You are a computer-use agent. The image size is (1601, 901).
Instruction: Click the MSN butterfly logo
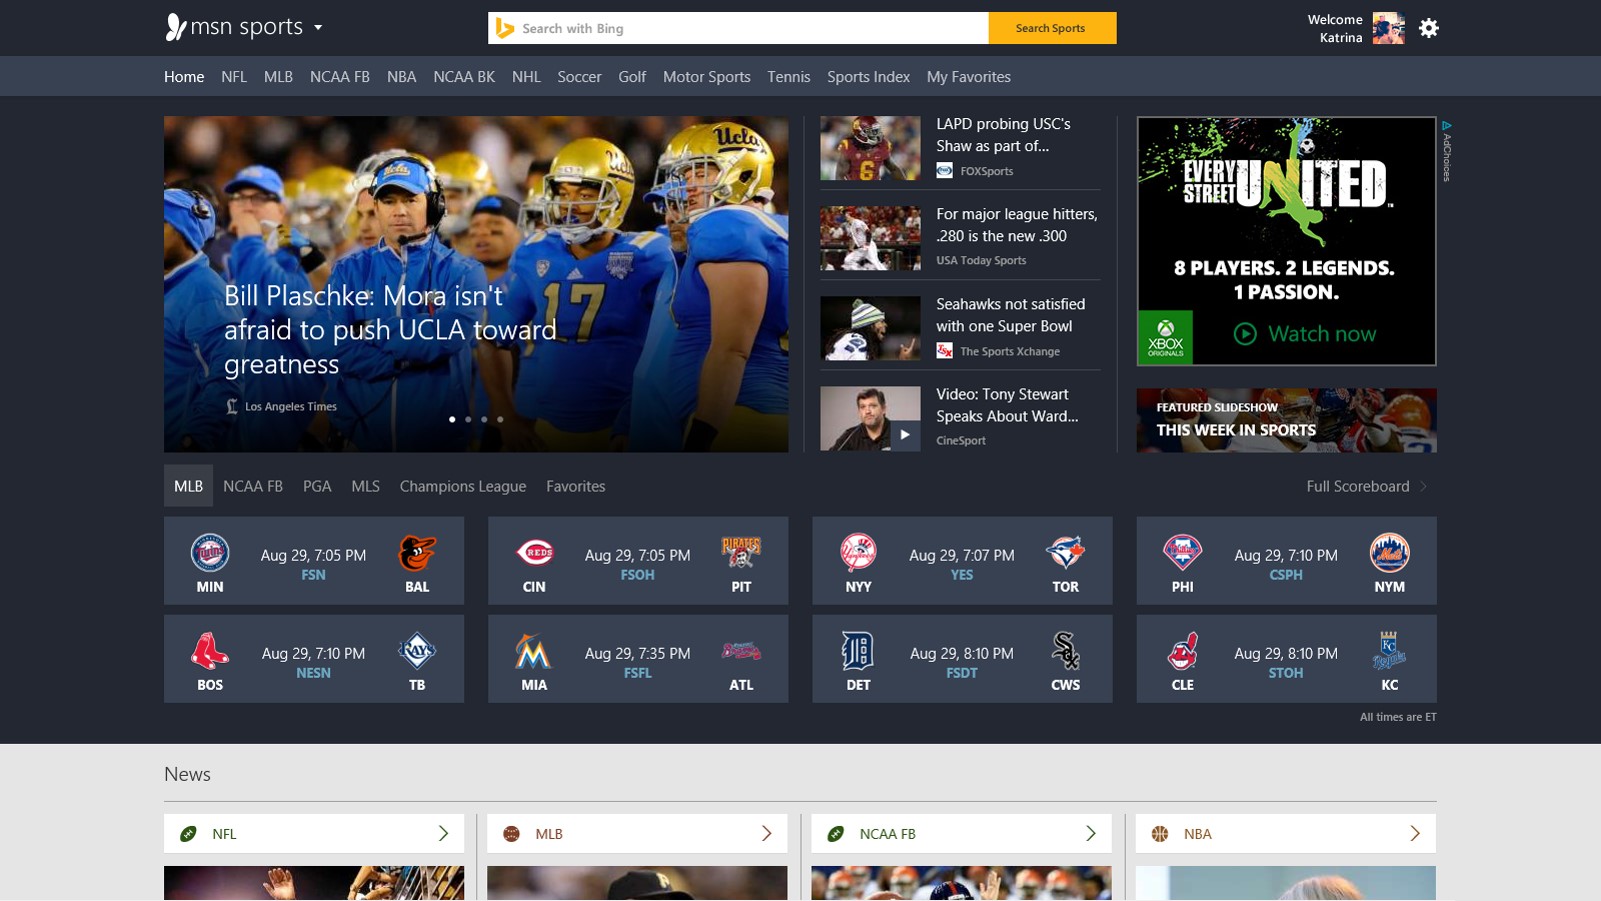[x=175, y=27]
